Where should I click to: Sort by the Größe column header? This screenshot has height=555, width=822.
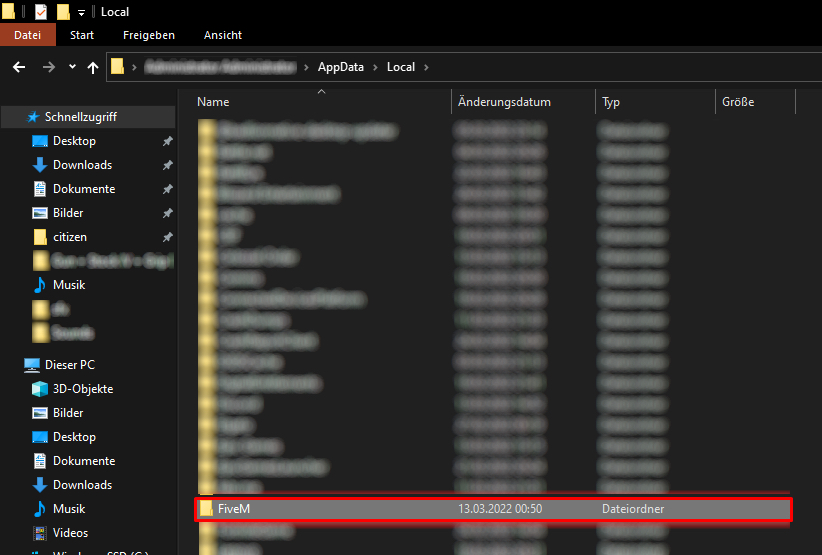point(738,102)
